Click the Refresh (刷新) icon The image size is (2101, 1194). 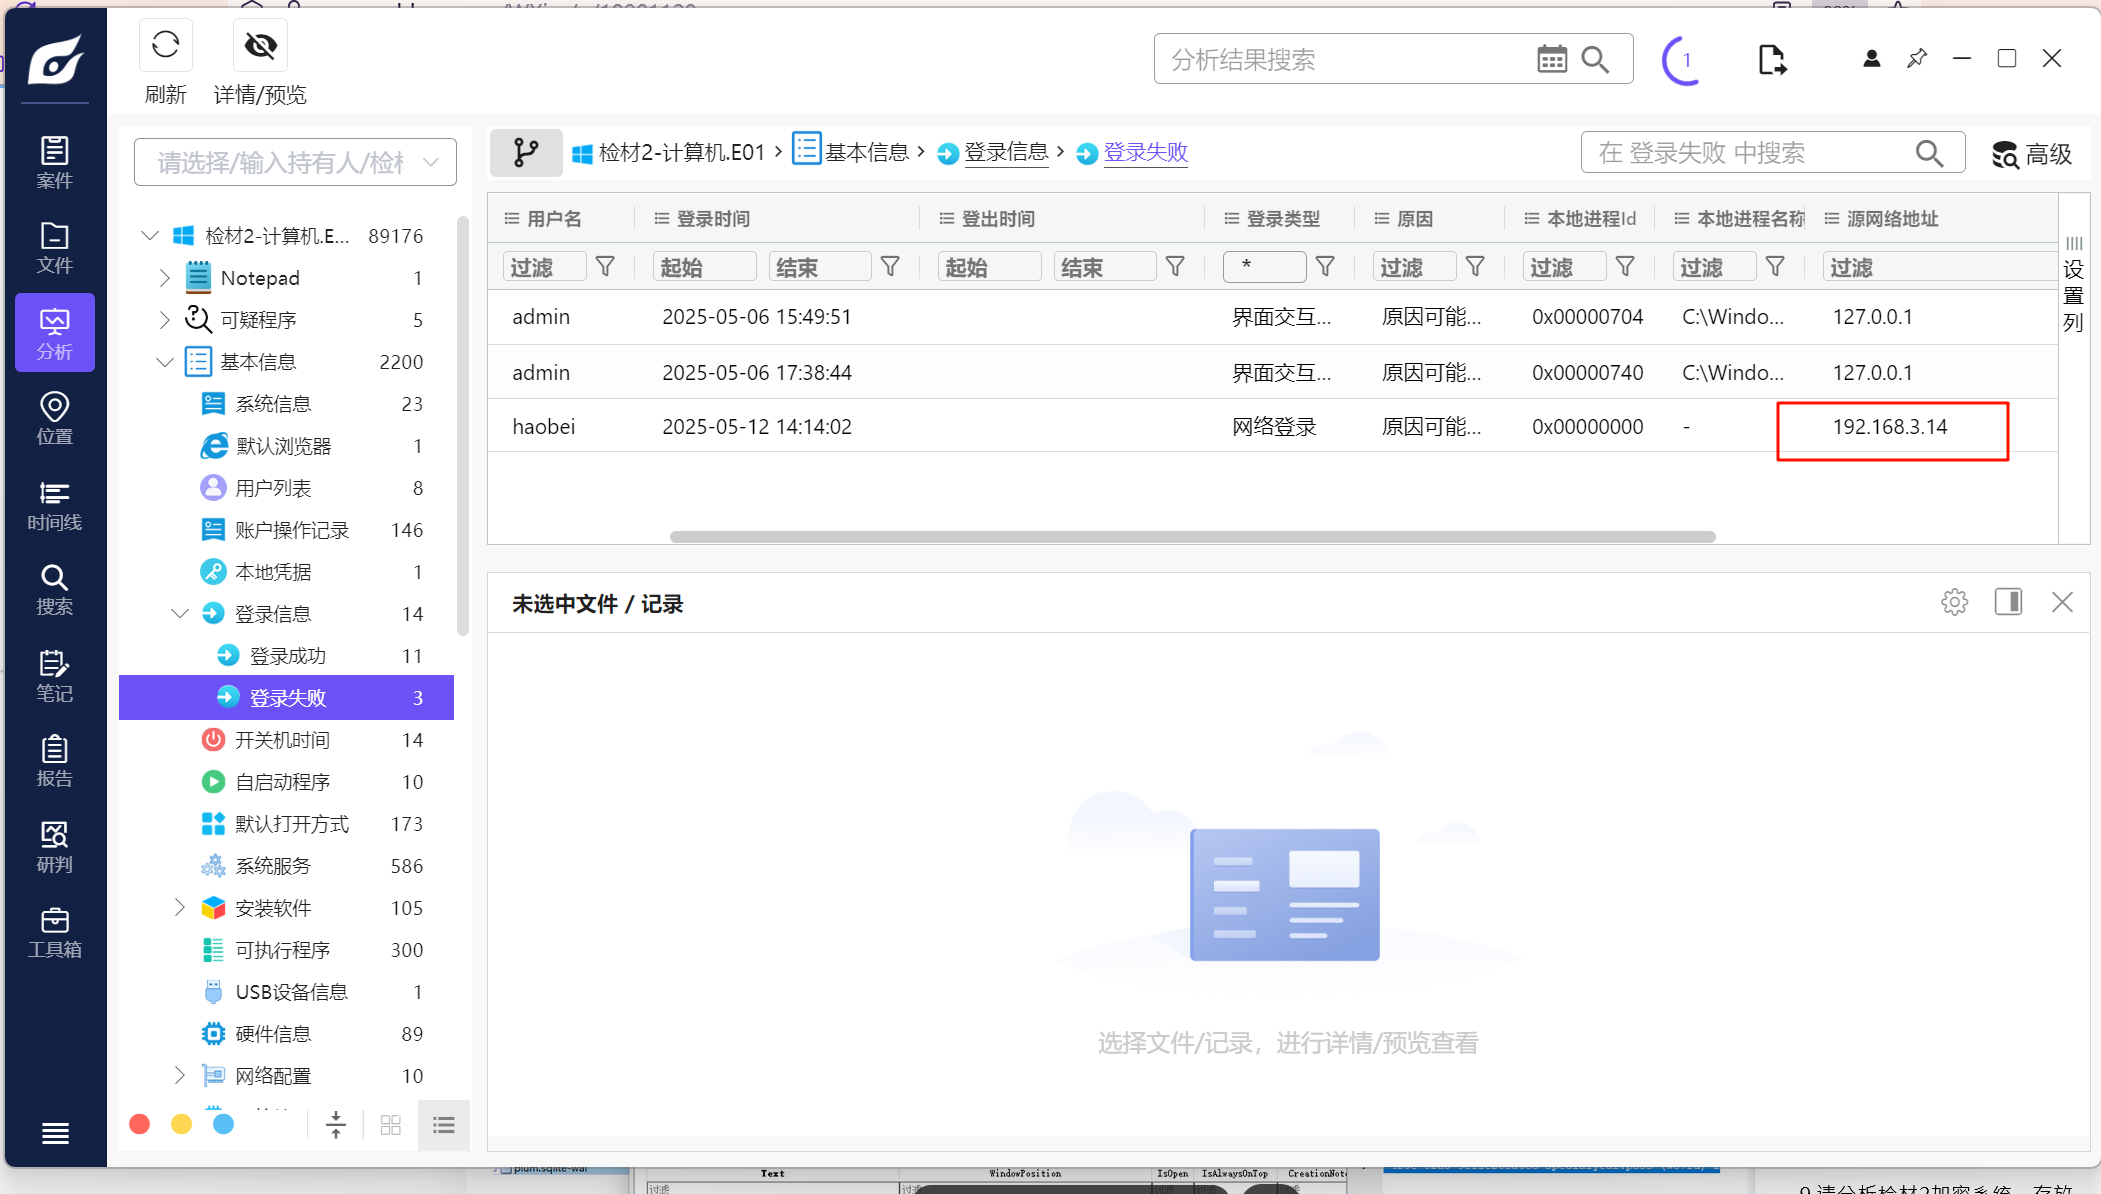pyautogui.click(x=165, y=45)
